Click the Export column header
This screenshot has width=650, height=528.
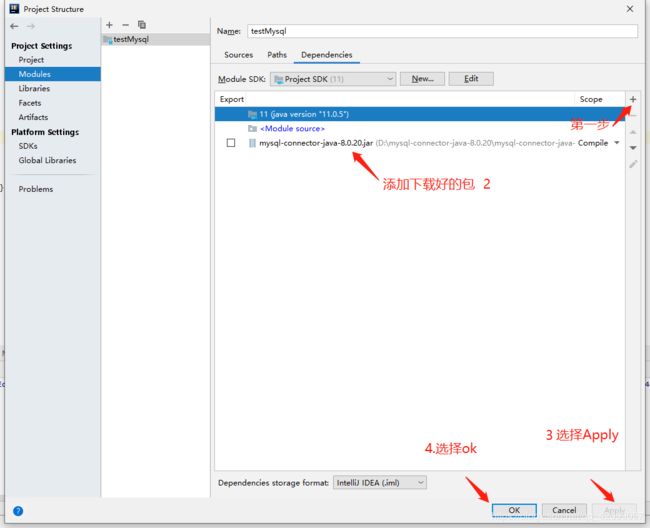click(x=232, y=99)
